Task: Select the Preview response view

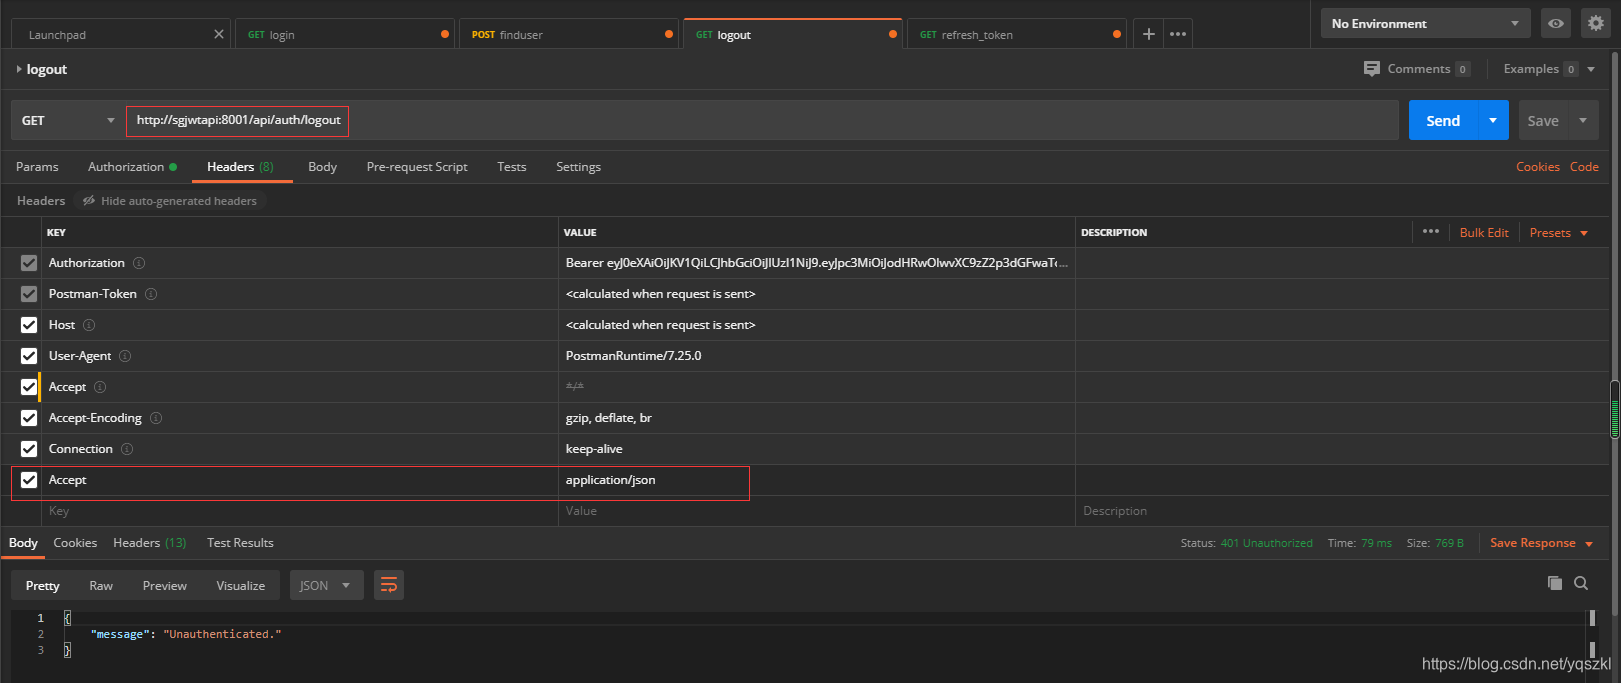Action: point(165,585)
